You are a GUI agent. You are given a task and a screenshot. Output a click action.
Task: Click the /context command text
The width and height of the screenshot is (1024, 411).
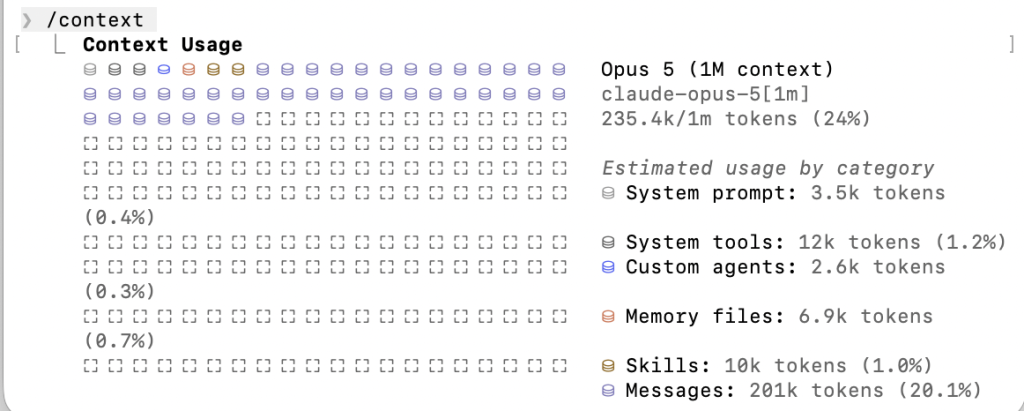tap(95, 20)
